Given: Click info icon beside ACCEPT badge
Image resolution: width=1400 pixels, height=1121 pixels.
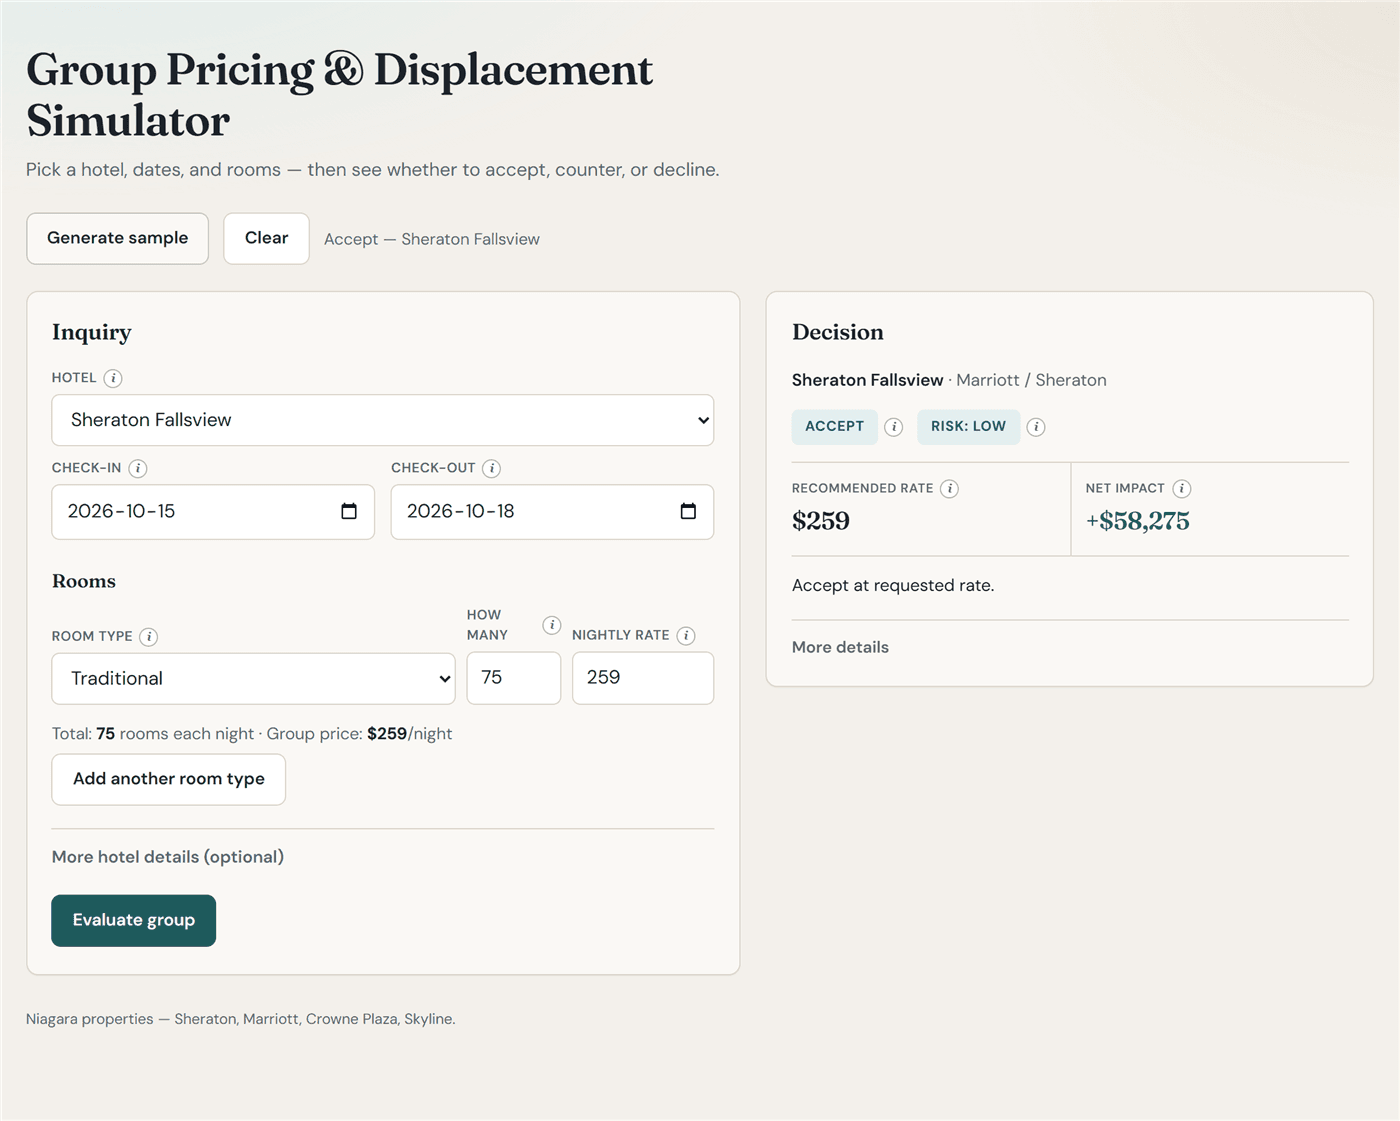Looking at the screenshot, I should (894, 427).
